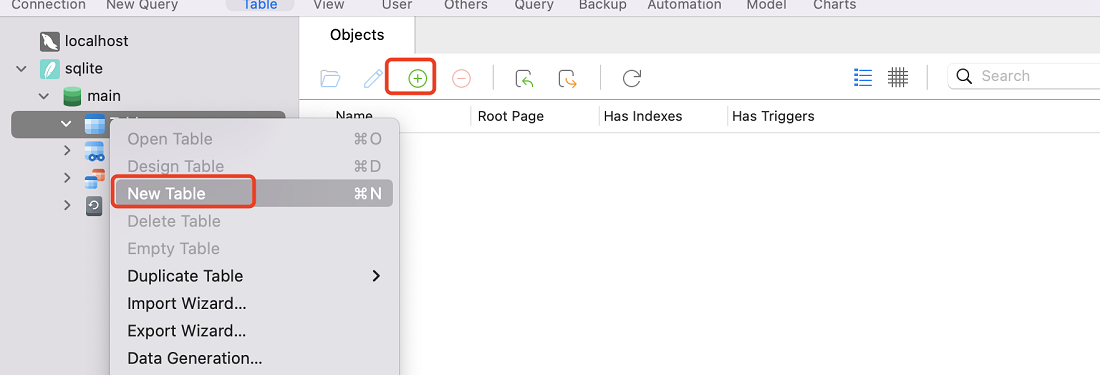
Task: Click the Has Triggers column header
Action: 773,116
